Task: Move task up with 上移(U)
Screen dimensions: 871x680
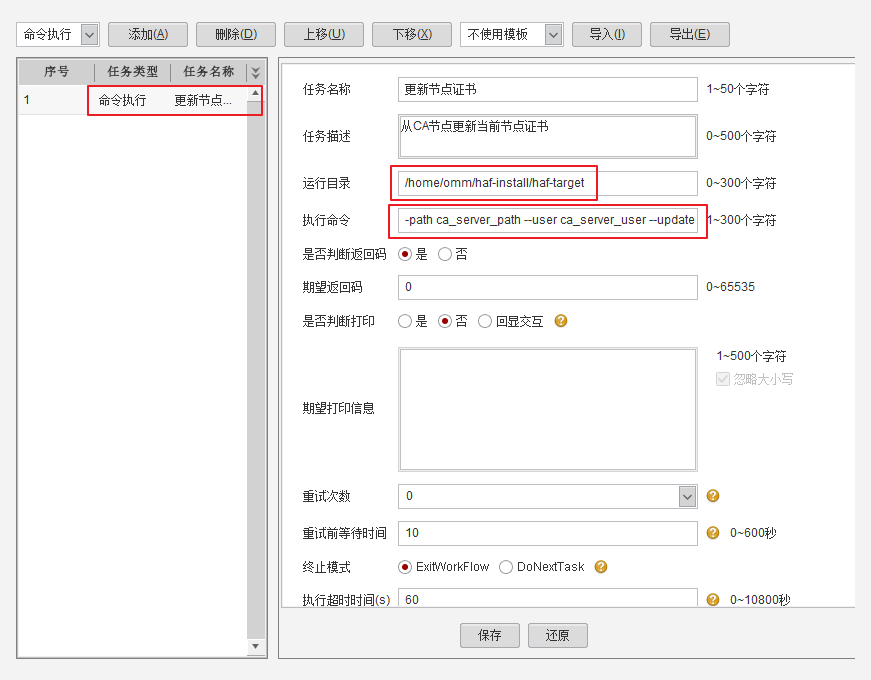Action: [x=324, y=34]
